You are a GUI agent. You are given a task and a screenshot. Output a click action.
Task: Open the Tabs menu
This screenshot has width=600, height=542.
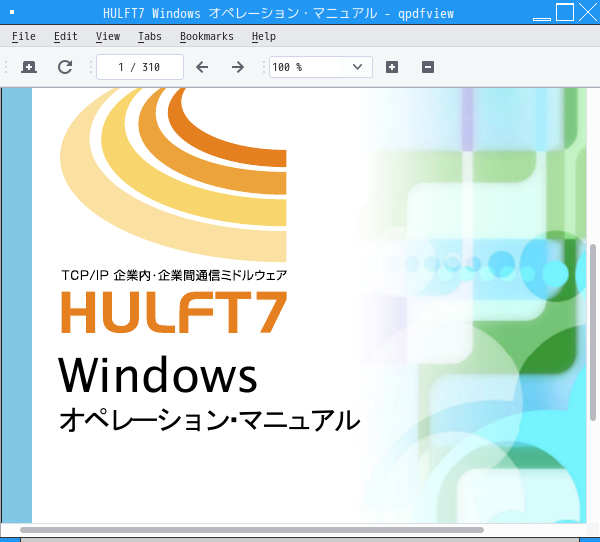pos(150,36)
